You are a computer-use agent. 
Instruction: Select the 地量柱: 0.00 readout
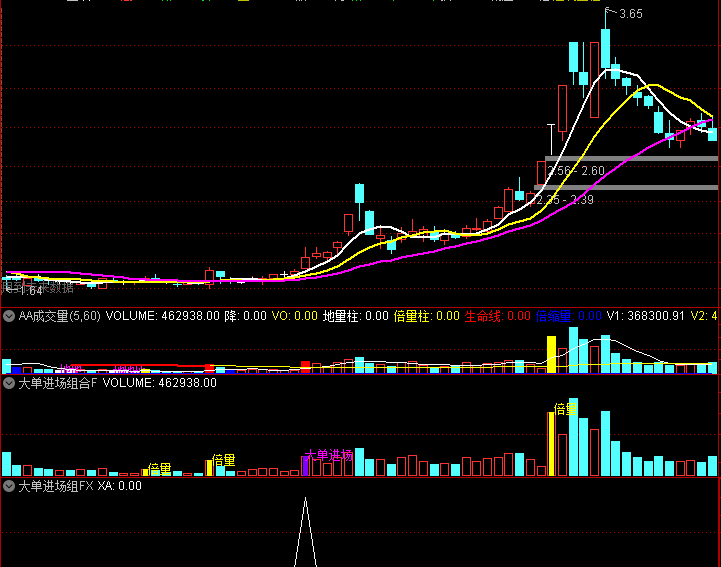click(356, 316)
